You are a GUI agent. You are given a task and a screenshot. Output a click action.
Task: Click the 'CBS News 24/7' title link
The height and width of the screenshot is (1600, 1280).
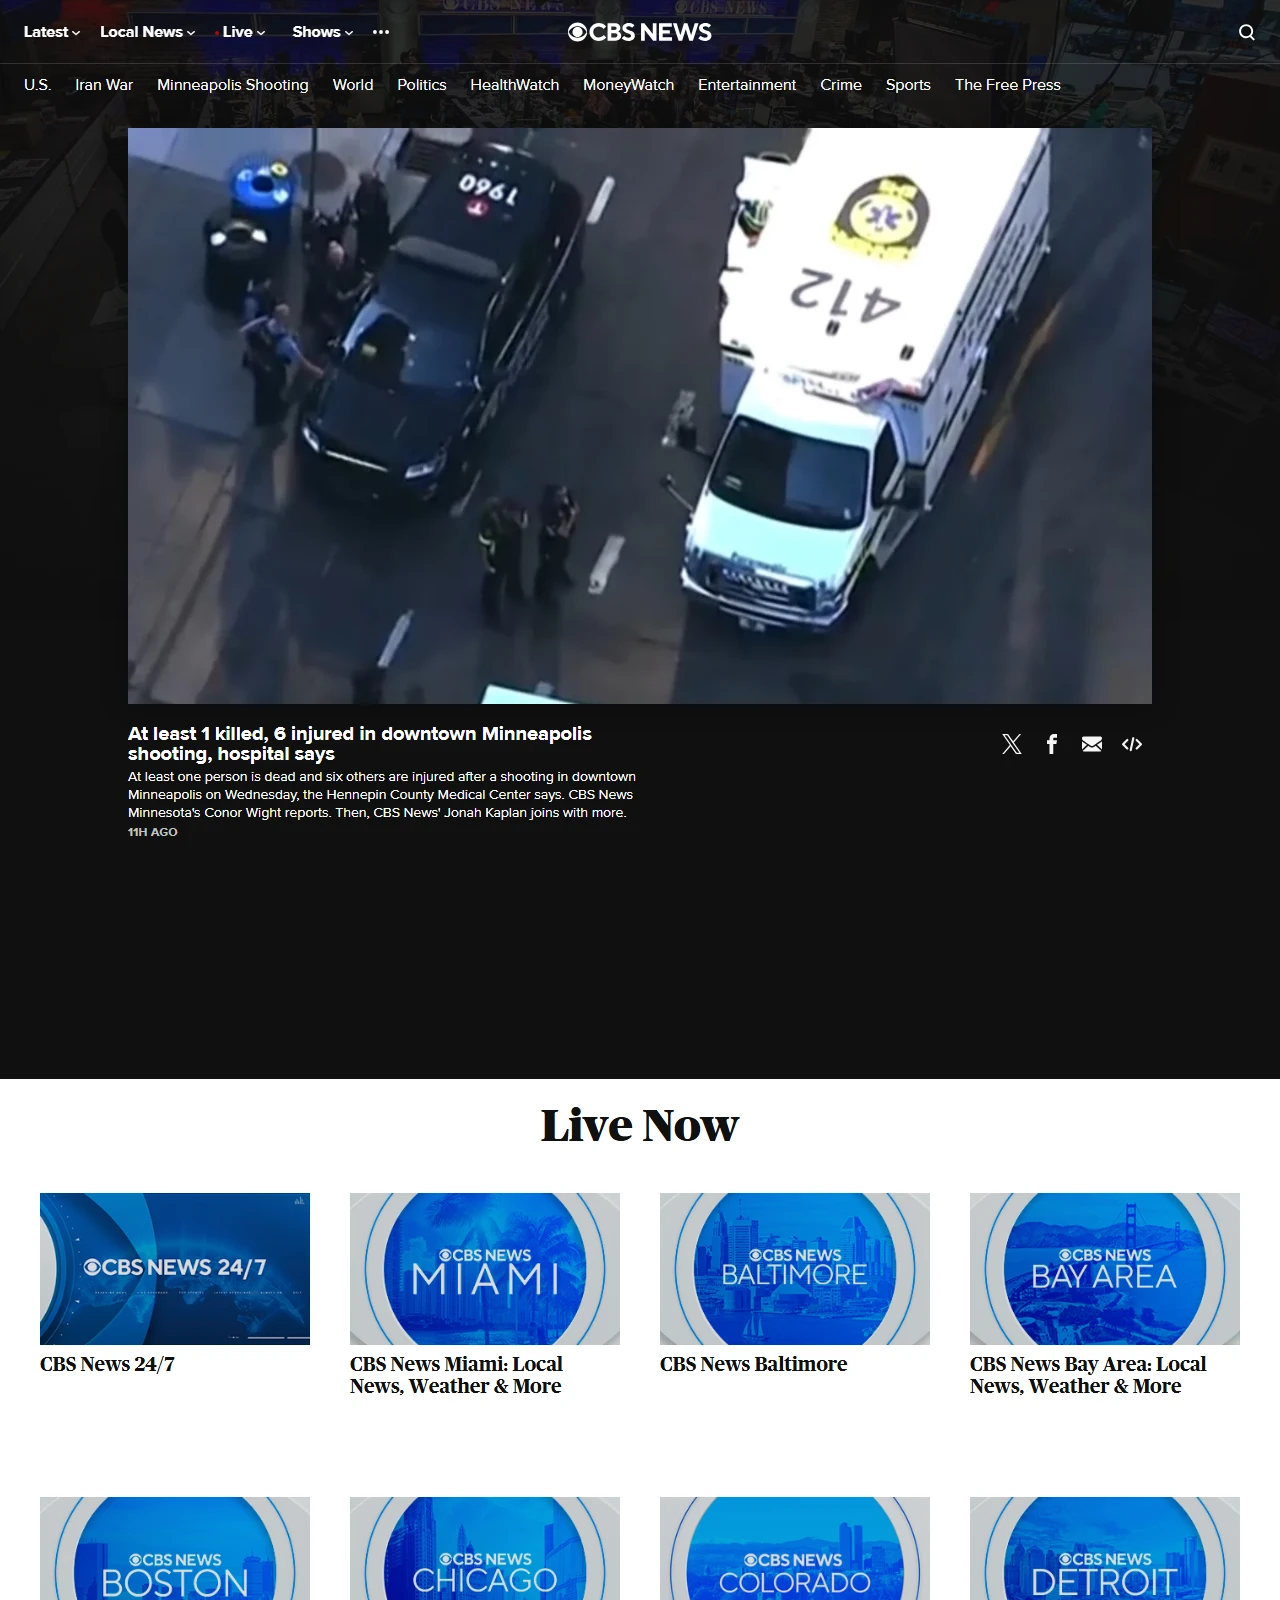pos(107,1364)
